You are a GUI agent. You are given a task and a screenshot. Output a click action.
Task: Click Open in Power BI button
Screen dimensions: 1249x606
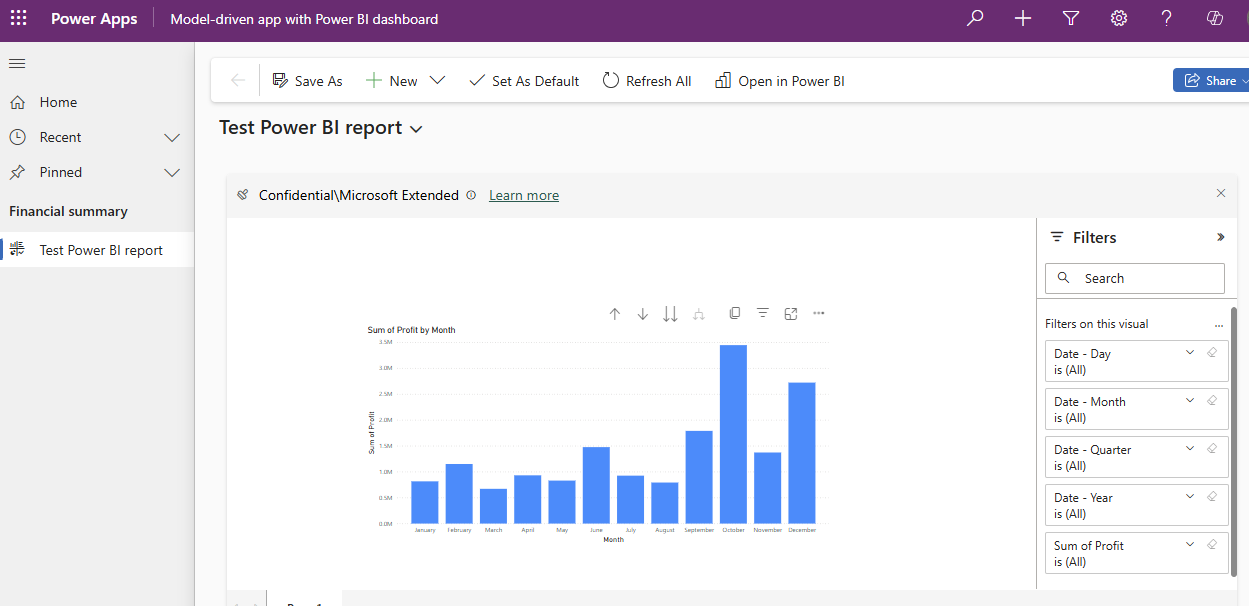tap(780, 81)
